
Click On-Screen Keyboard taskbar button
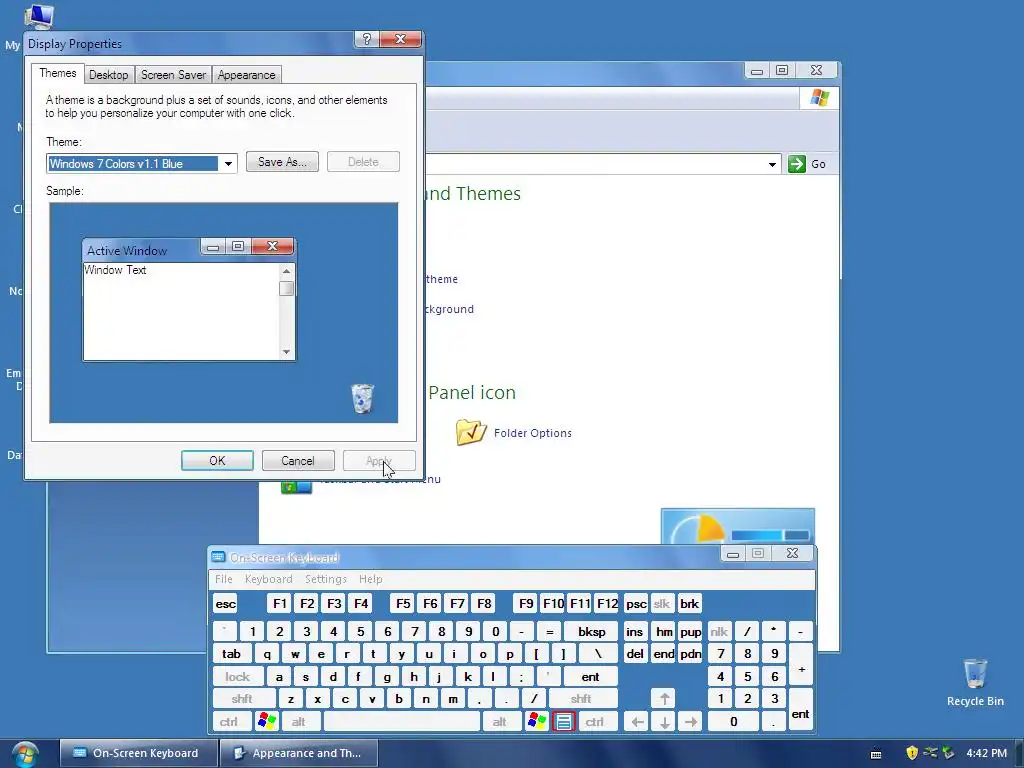[x=138, y=753]
